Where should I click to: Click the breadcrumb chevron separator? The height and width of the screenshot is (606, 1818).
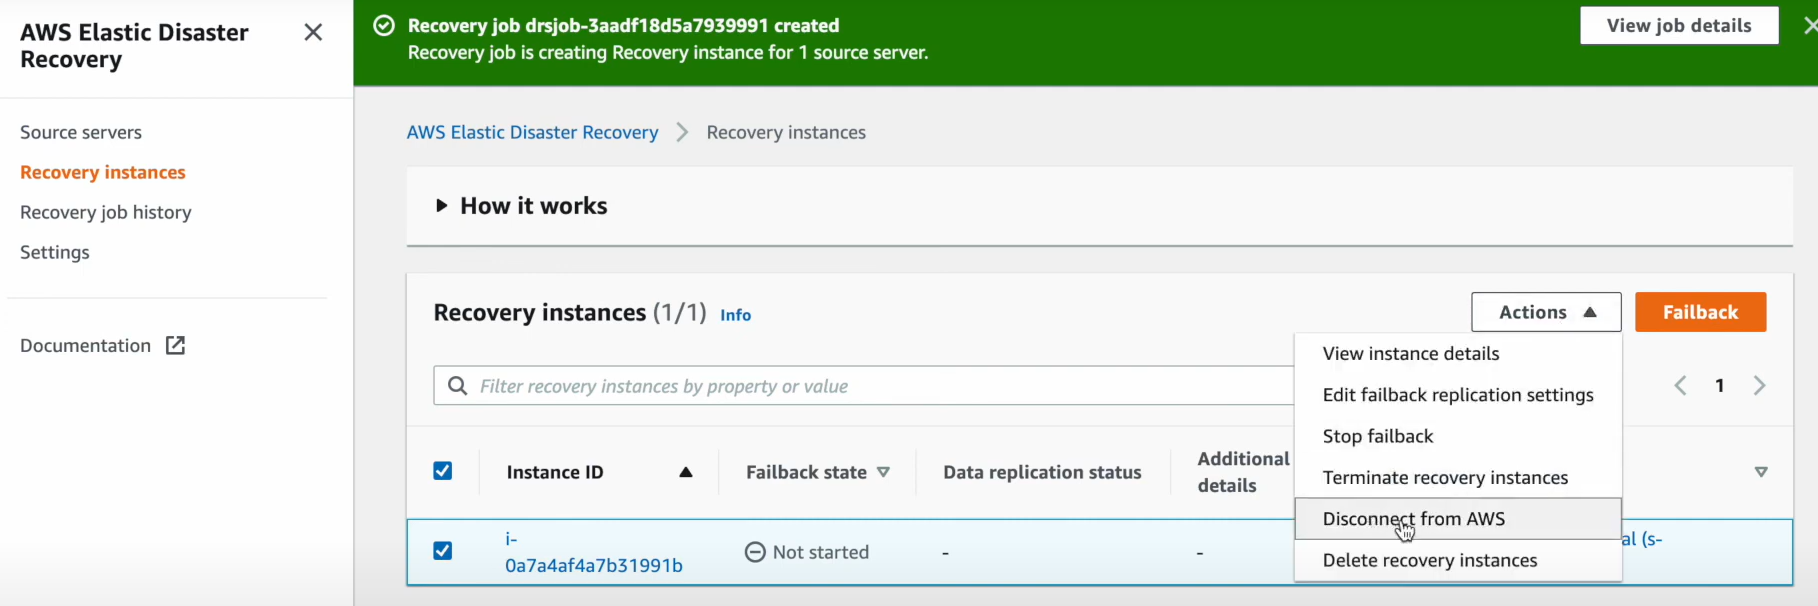(x=682, y=133)
